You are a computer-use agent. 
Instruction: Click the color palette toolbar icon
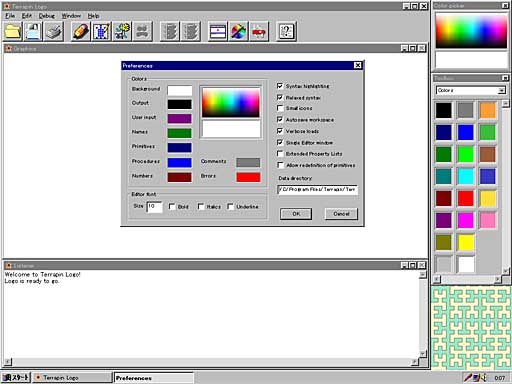pos(238,31)
